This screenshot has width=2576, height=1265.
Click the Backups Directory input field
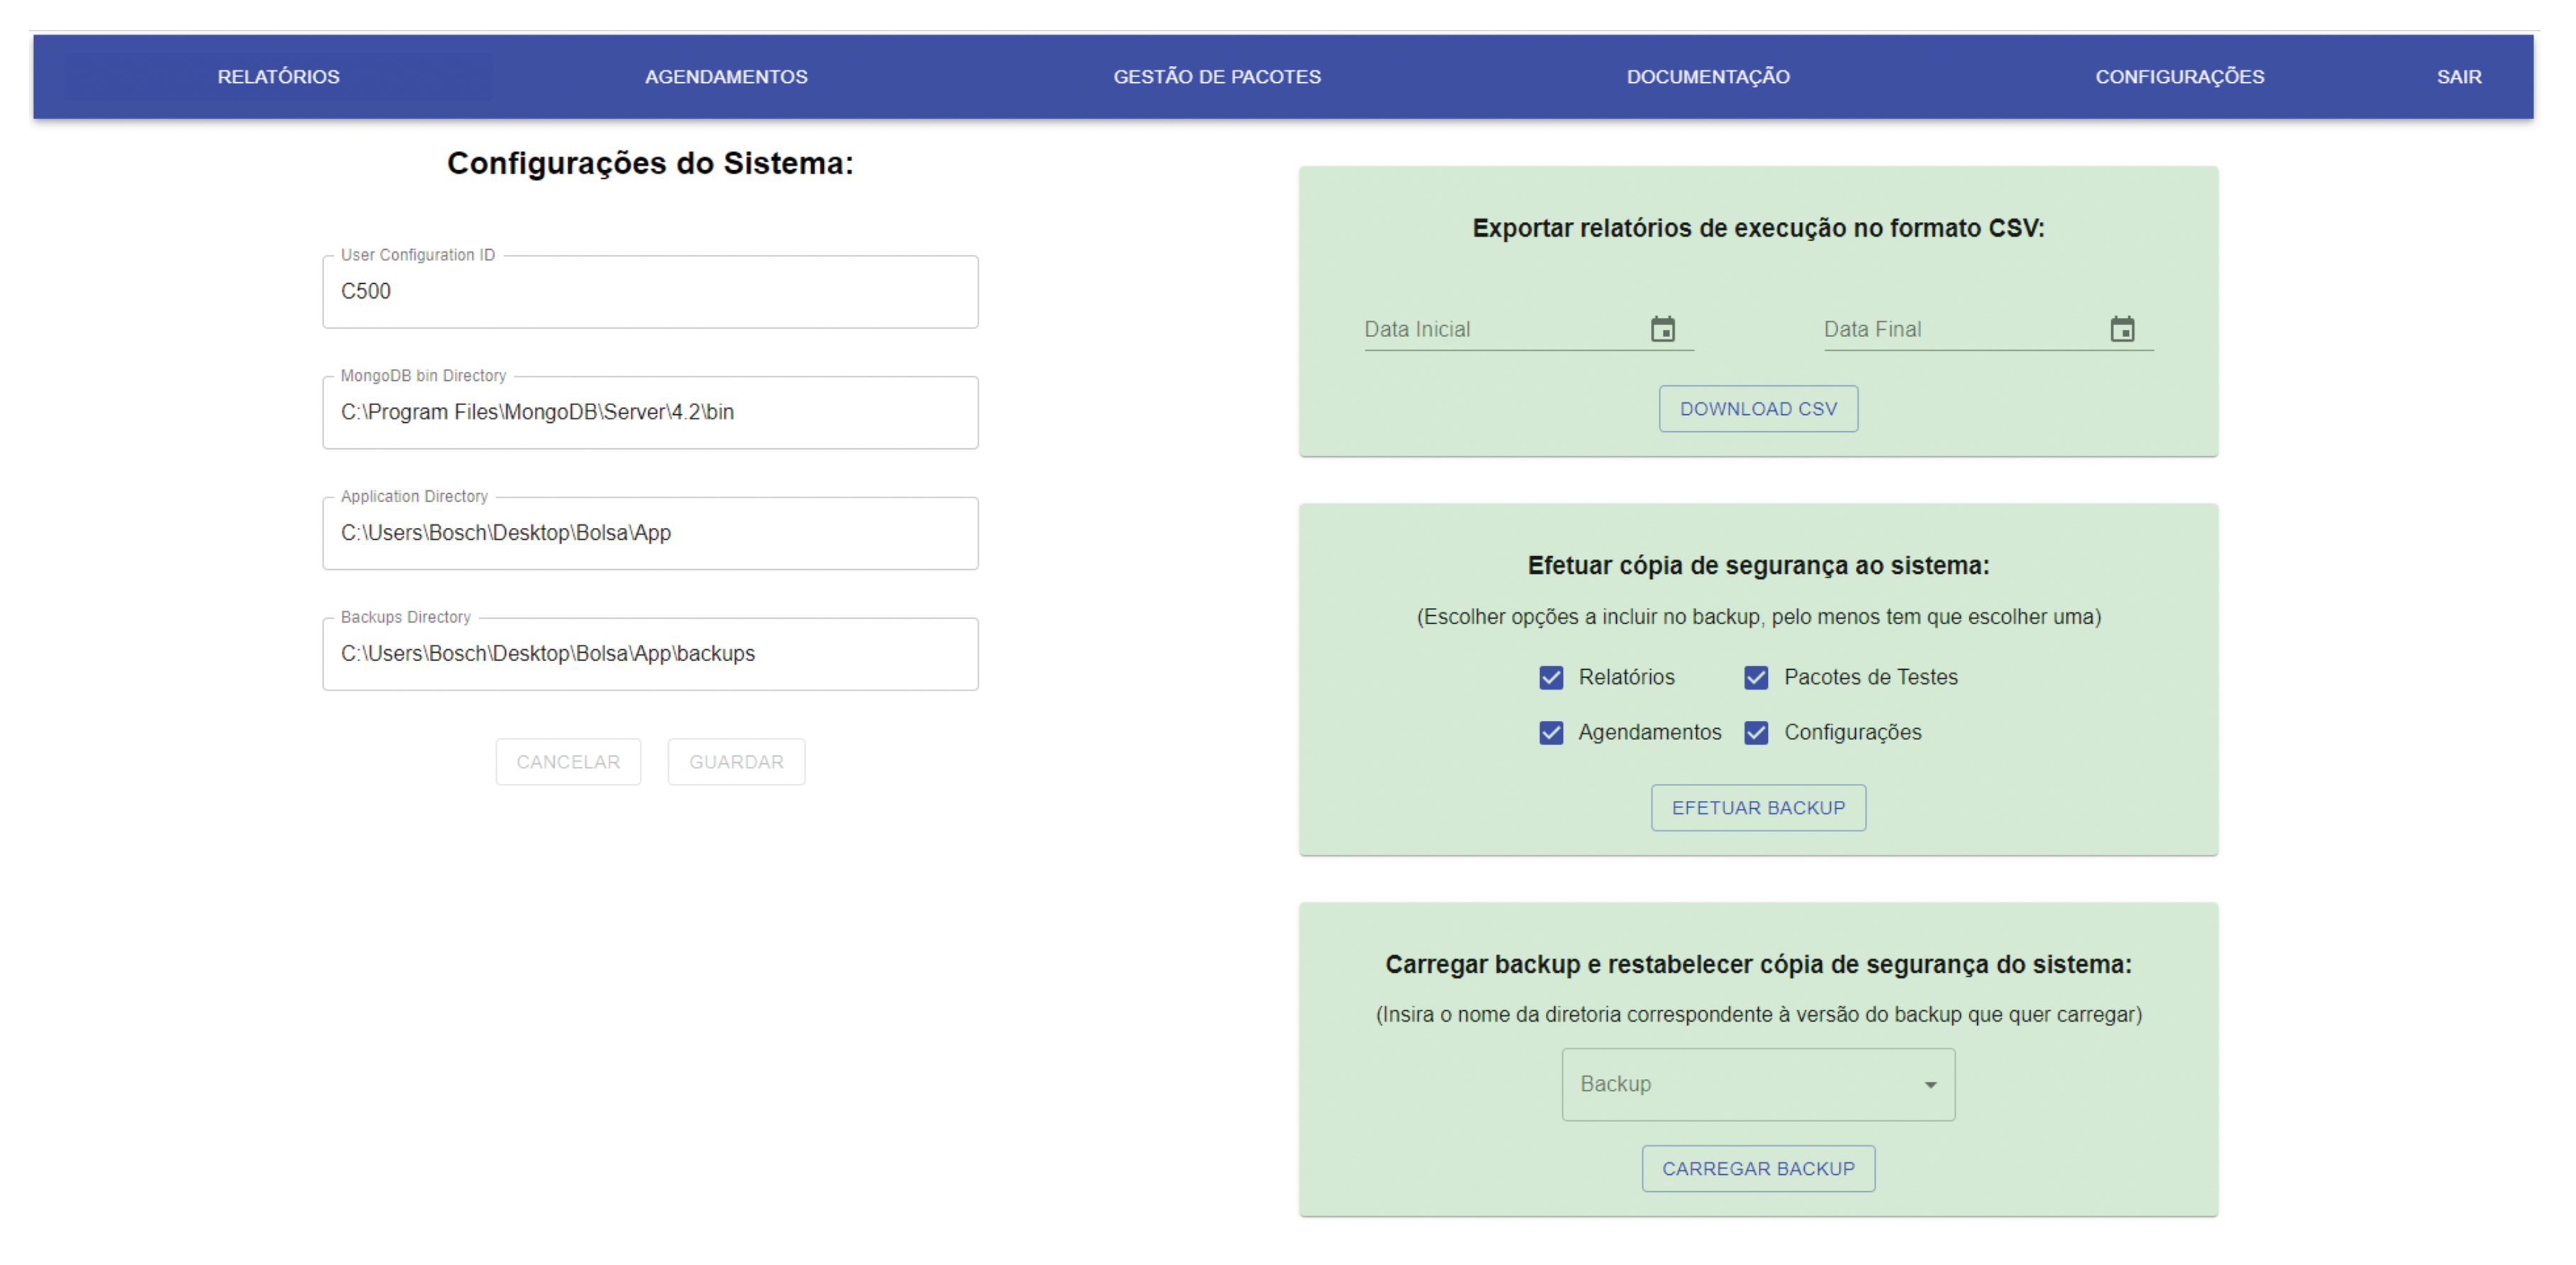point(650,654)
